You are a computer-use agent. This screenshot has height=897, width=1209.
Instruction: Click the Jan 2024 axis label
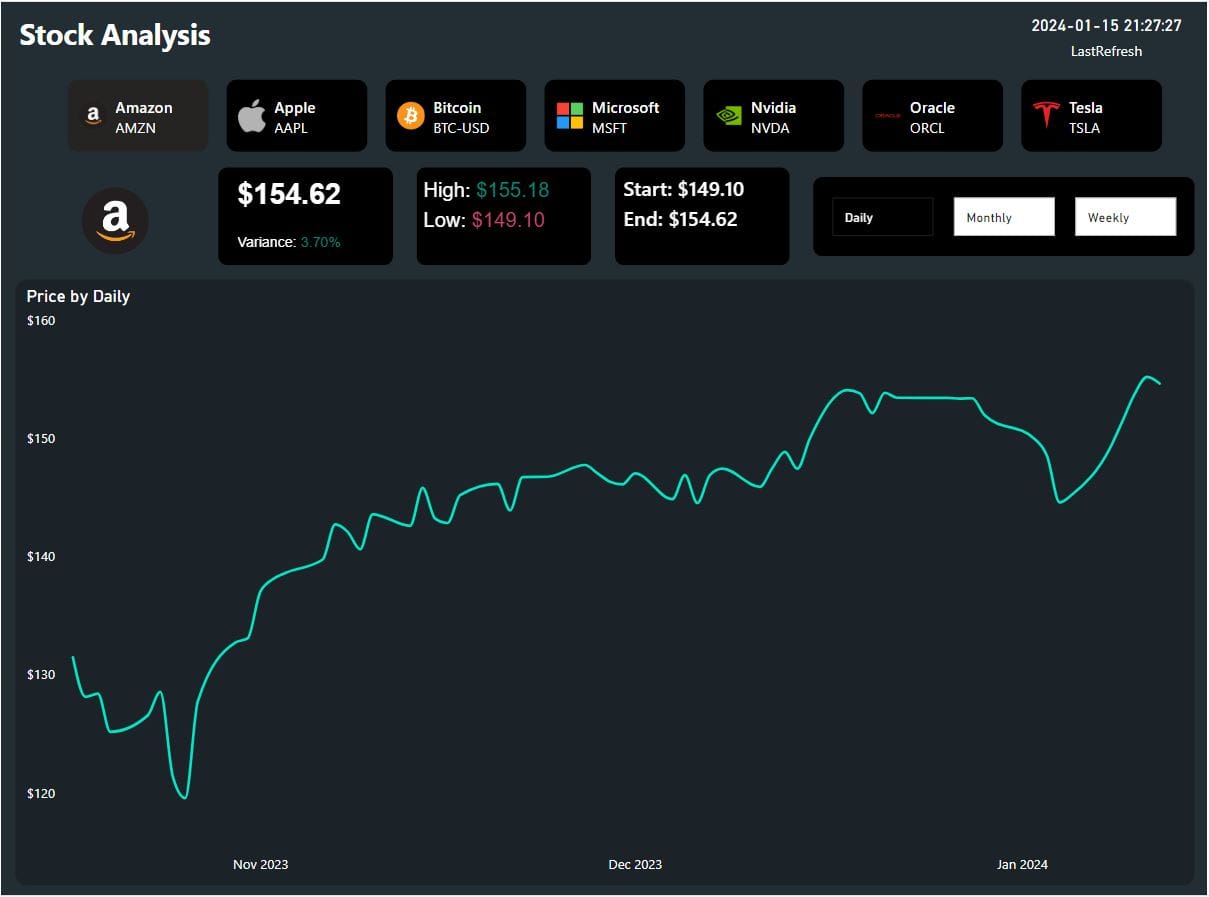pyautogui.click(x=1022, y=864)
